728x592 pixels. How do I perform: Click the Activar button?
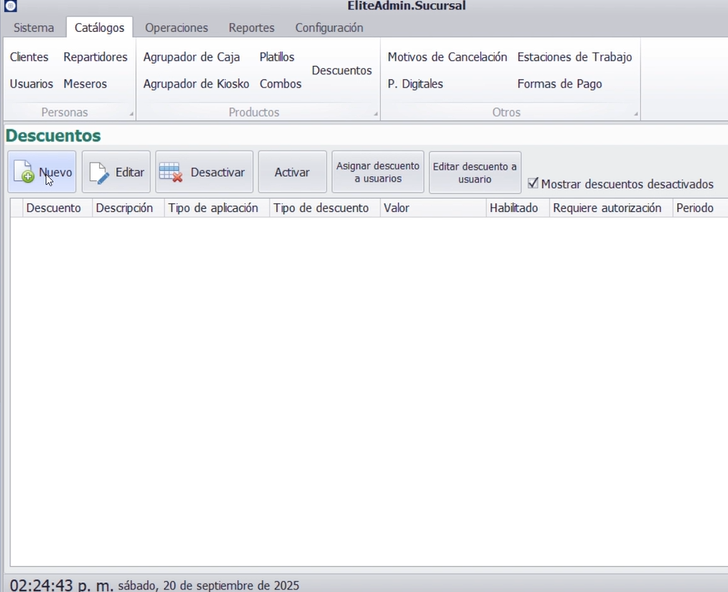[292, 172]
